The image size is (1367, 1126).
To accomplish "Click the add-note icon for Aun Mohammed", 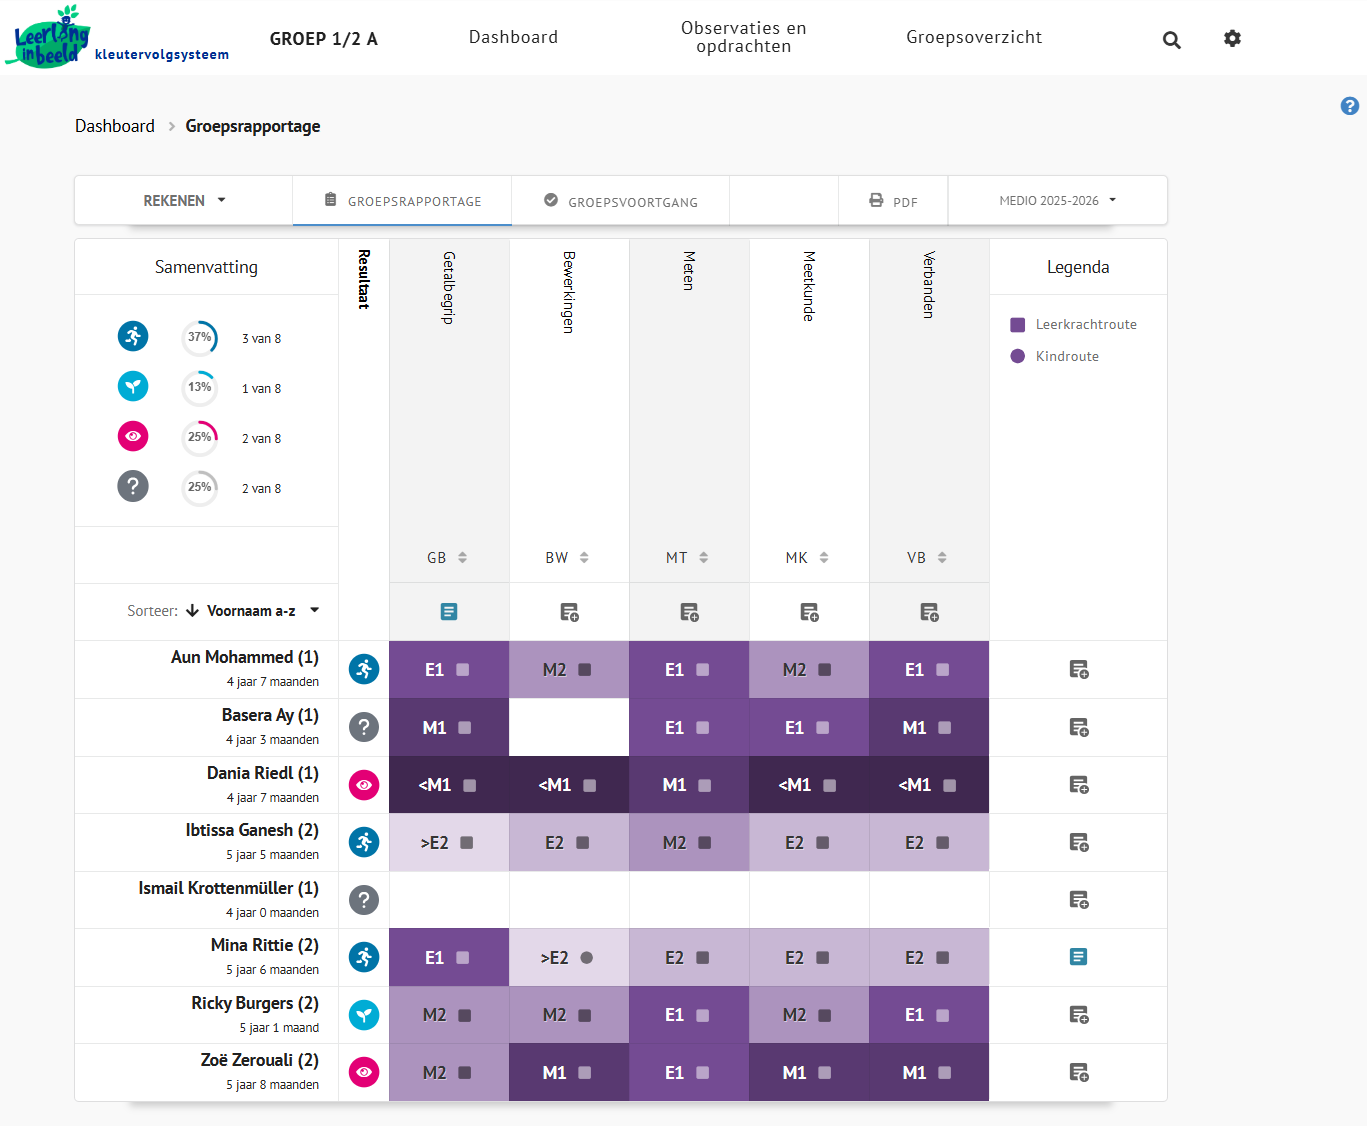I will pyautogui.click(x=1078, y=670).
